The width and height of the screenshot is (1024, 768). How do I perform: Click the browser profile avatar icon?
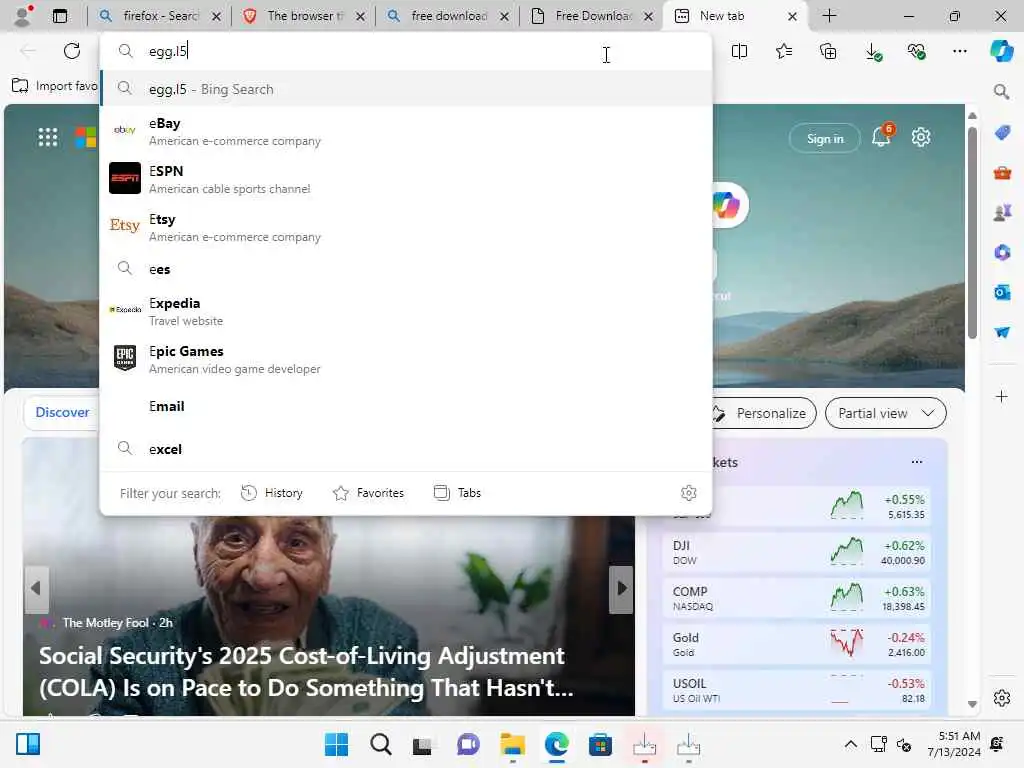tap(24, 16)
